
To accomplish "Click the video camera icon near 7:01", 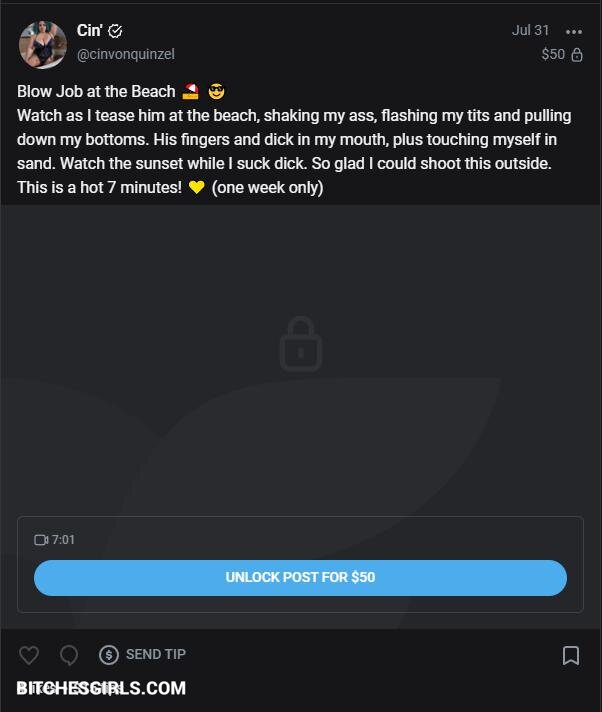I will (x=41, y=540).
